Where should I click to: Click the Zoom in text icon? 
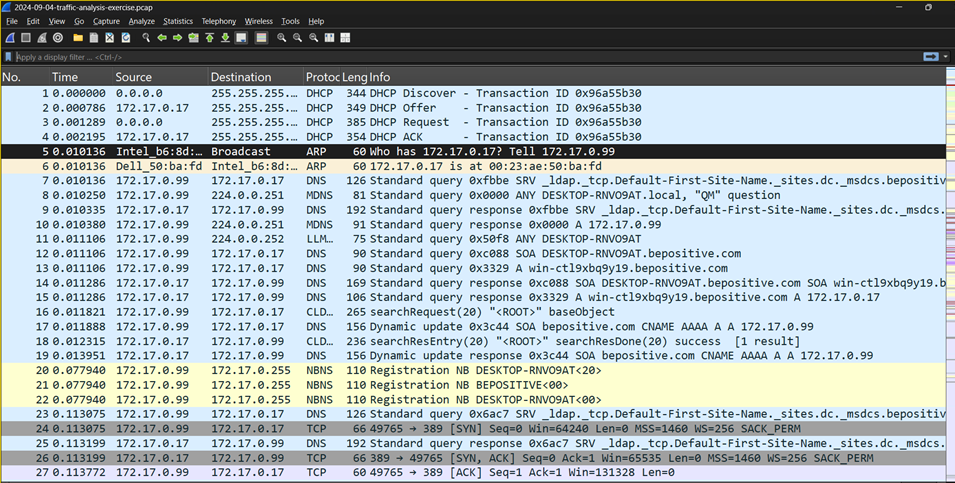(x=281, y=38)
